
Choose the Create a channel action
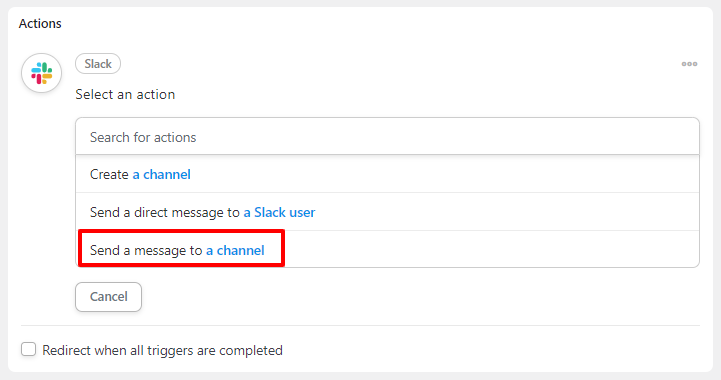[387, 174]
